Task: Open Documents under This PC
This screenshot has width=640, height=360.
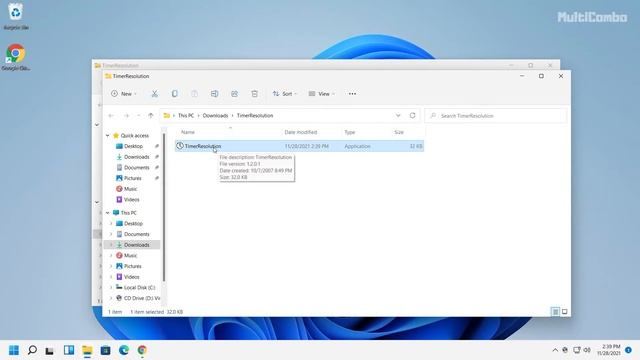Action: coord(137,234)
